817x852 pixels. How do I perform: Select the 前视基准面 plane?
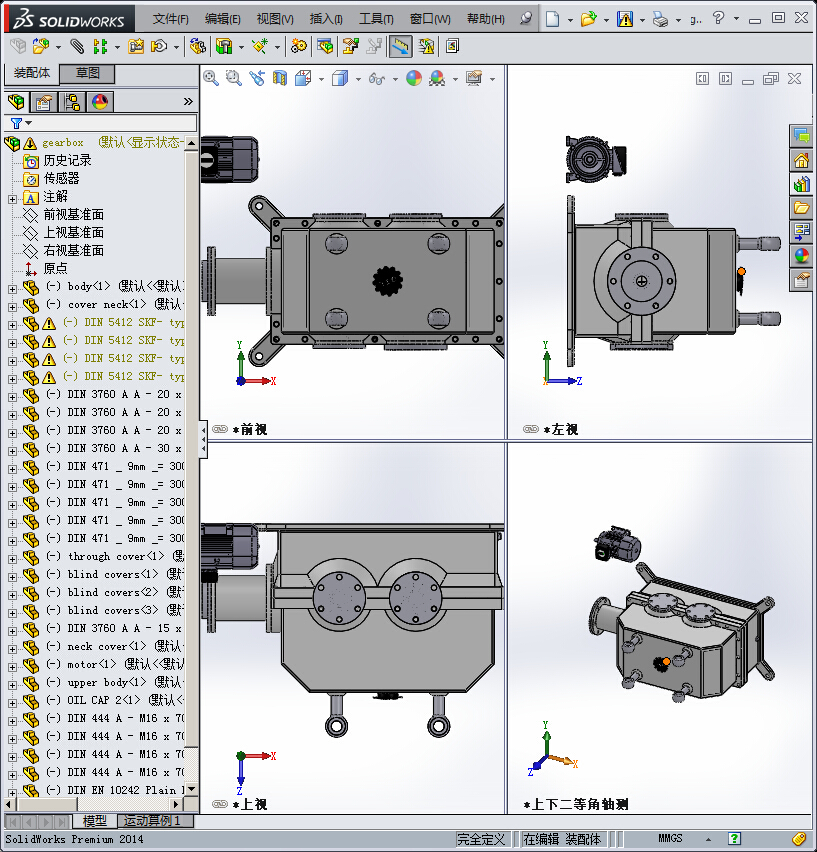pos(73,215)
